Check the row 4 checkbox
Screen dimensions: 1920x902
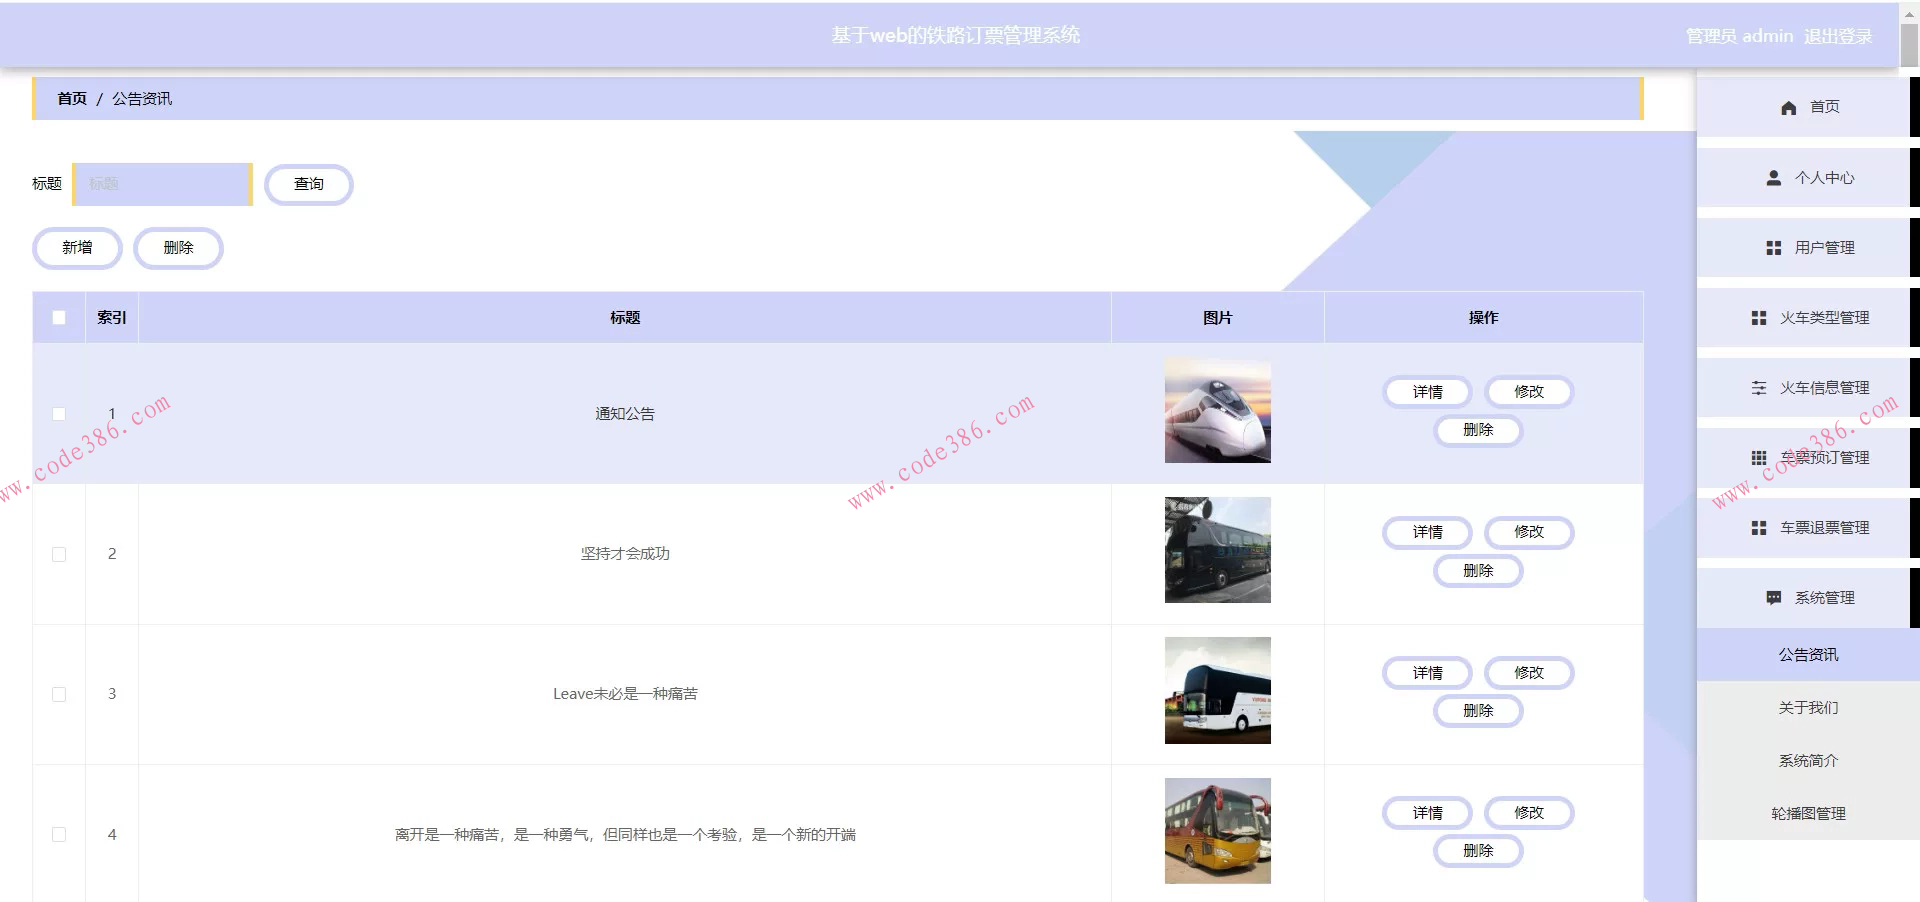pyautogui.click(x=59, y=835)
